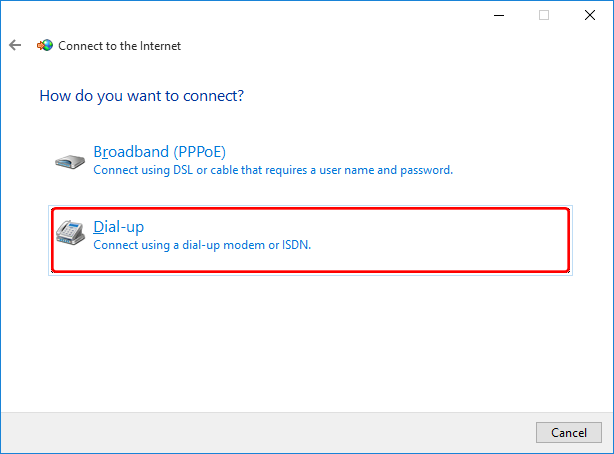
Task: Click the PPPoE text in the Broadband title
Action: (x=200, y=152)
